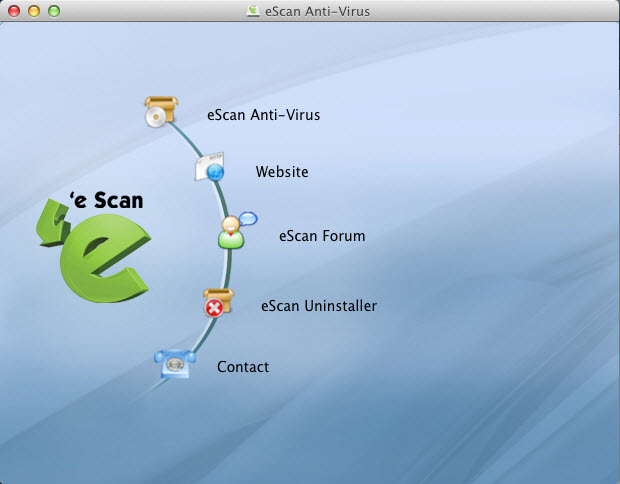Select the eScan Anti-Virus text label
The width and height of the screenshot is (620, 484).
[264, 115]
